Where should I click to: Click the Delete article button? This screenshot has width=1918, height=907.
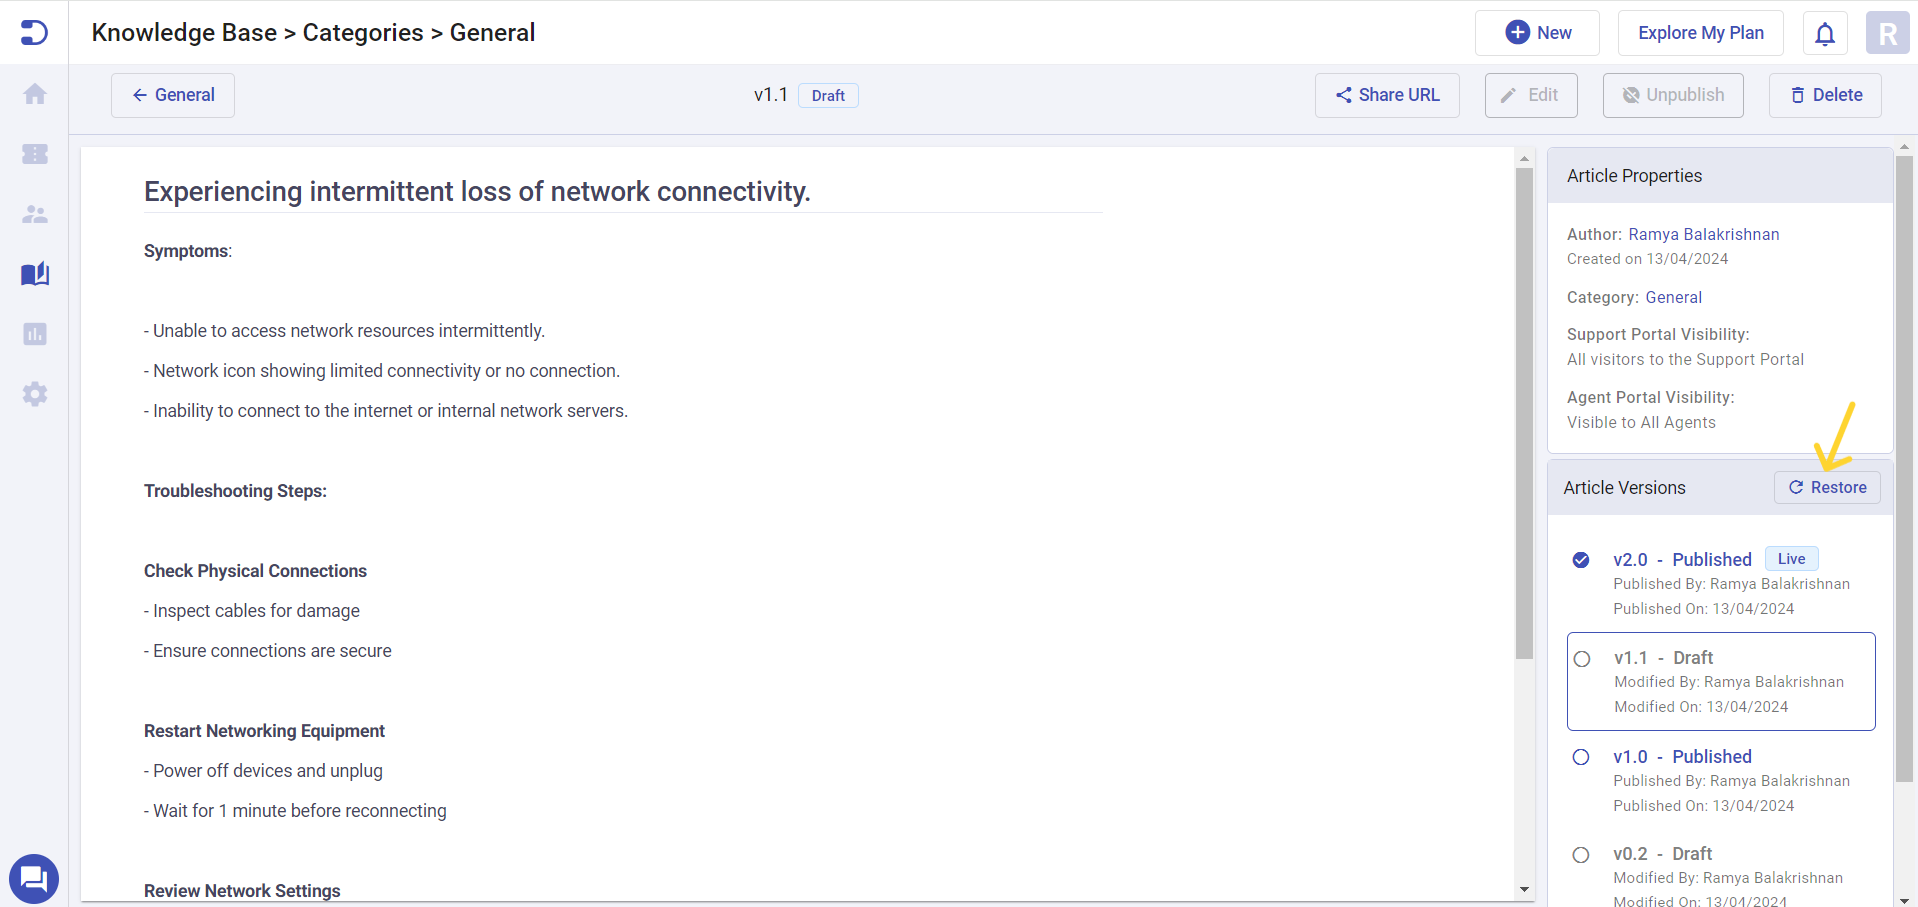coord(1825,95)
